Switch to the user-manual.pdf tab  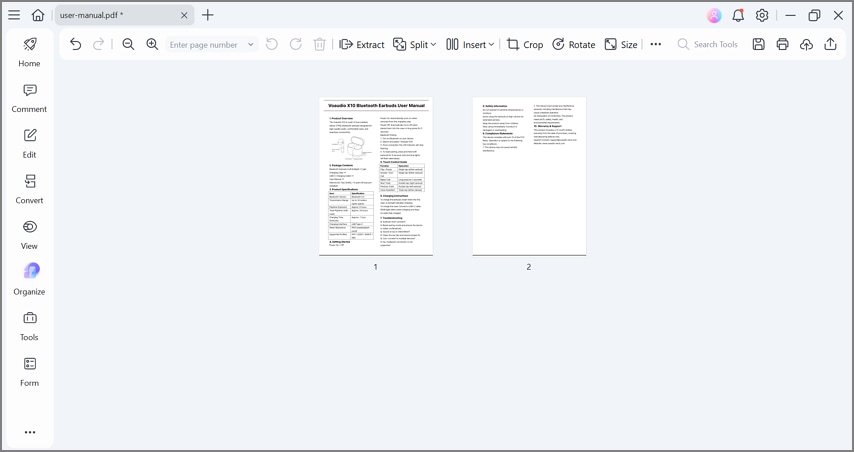click(x=124, y=15)
